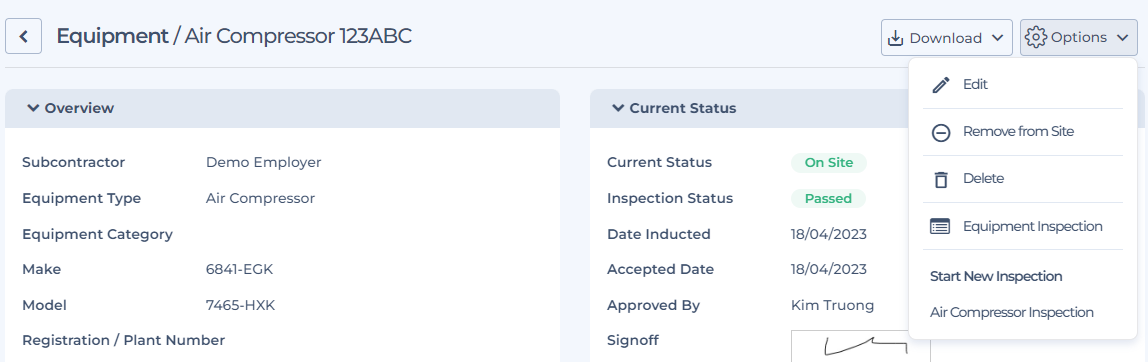Viewport: 1148px width, 362px height.
Task: Open Equipment Inspection menu item
Action: point(1023,226)
